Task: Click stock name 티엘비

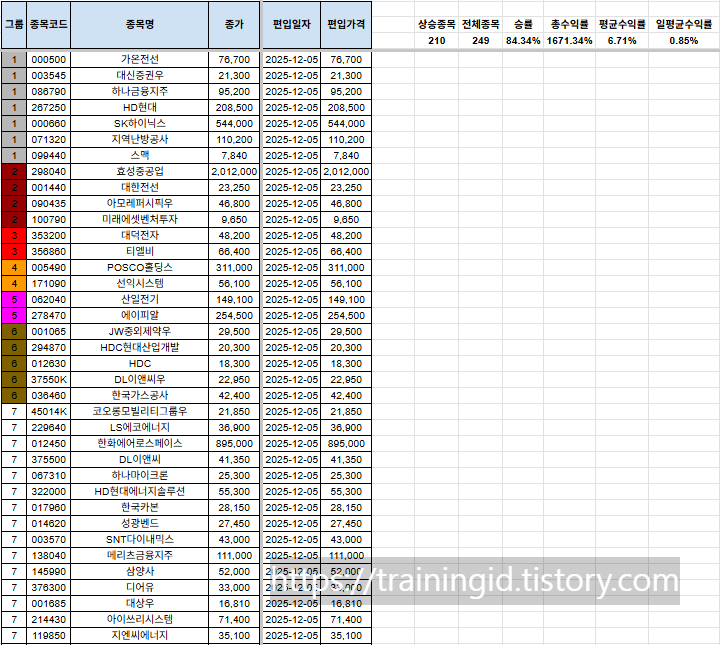Action: [140, 252]
